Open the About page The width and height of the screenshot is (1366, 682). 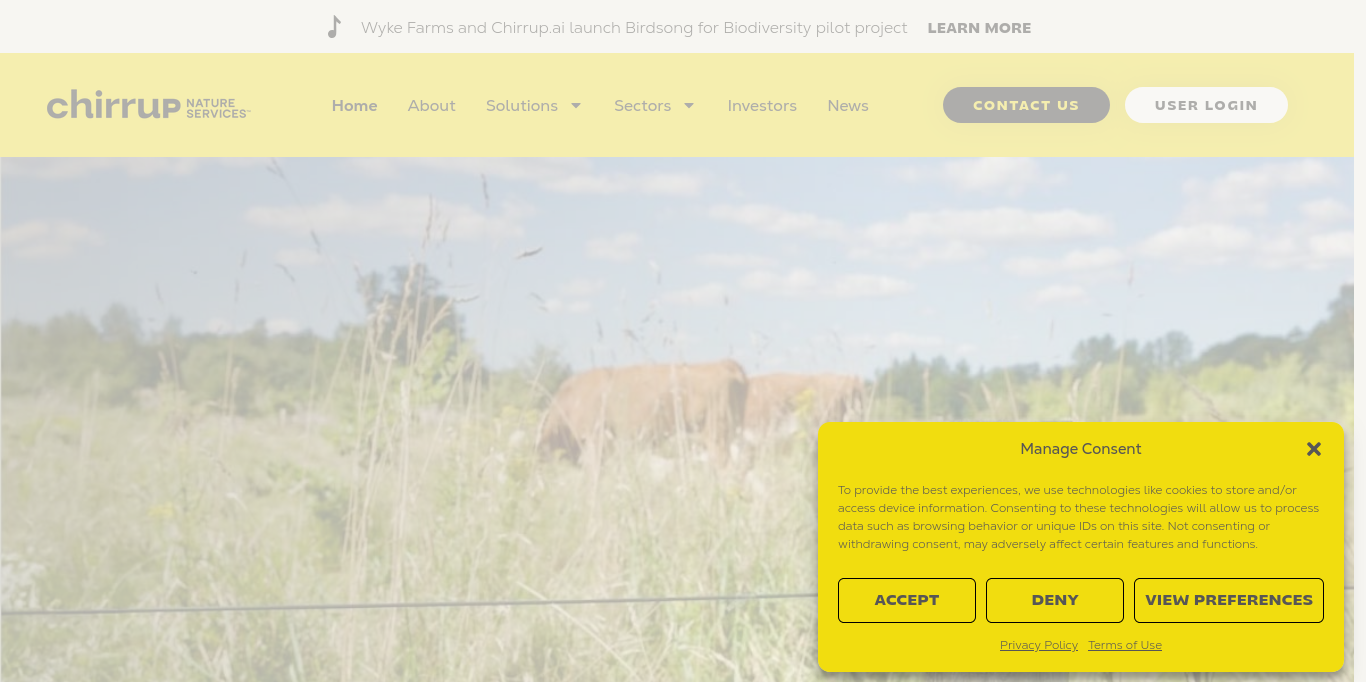click(x=432, y=105)
